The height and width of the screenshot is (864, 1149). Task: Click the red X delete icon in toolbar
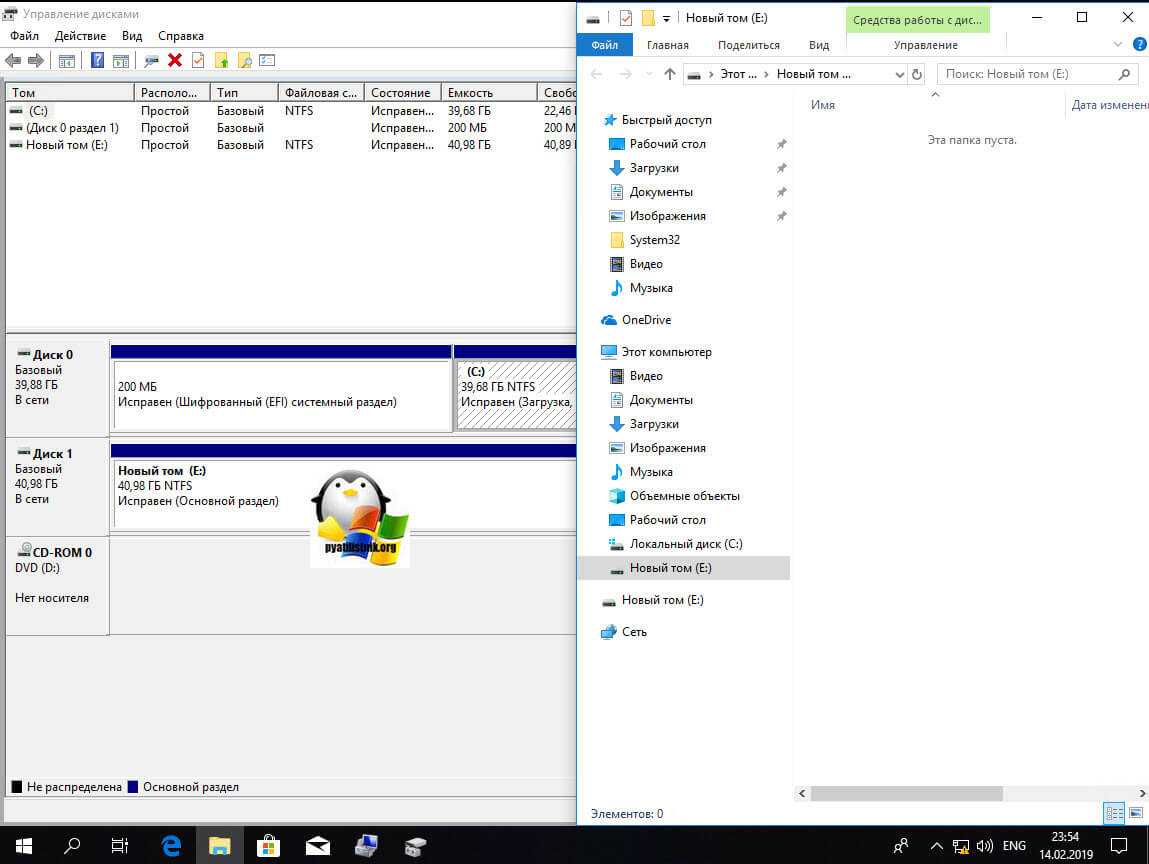coord(175,60)
